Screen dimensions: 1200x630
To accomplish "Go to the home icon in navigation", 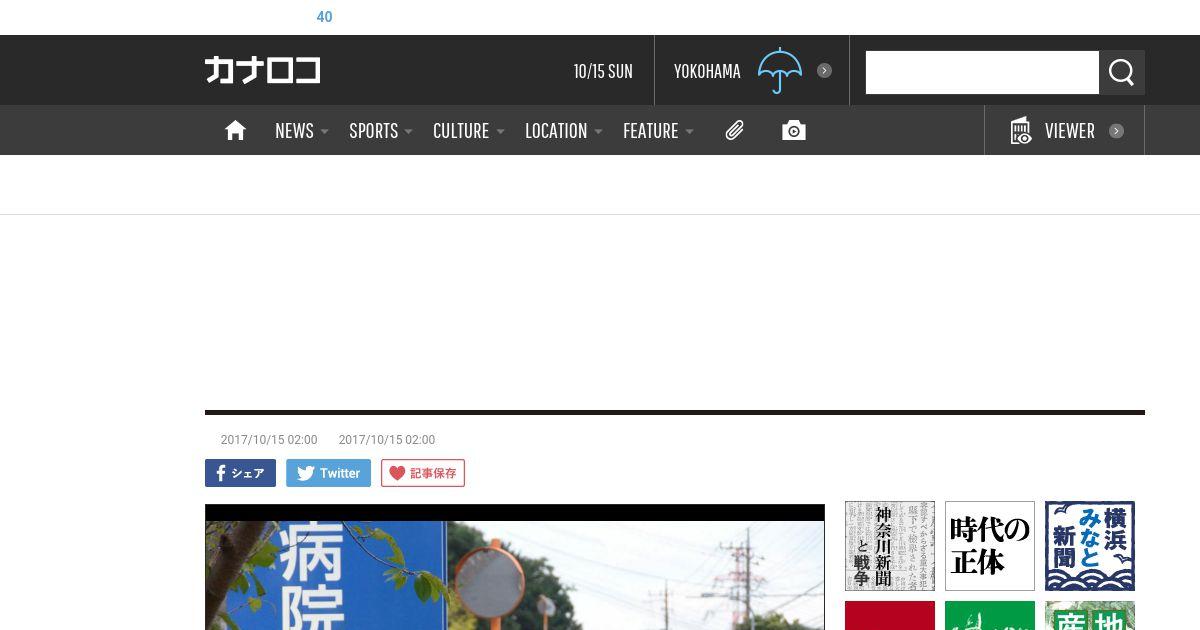I will coord(235,130).
